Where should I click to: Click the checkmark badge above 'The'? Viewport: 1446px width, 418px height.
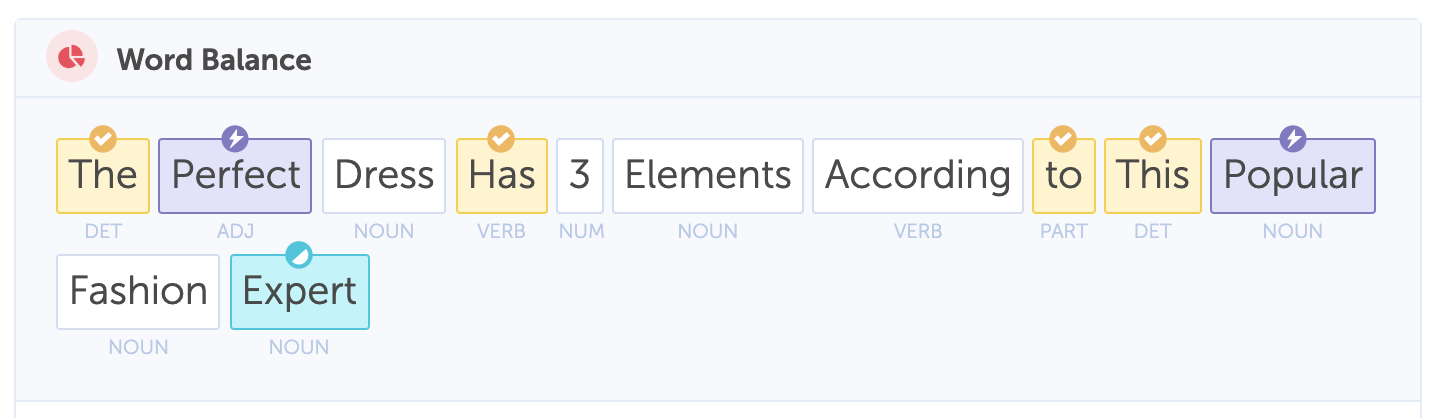coord(102,138)
